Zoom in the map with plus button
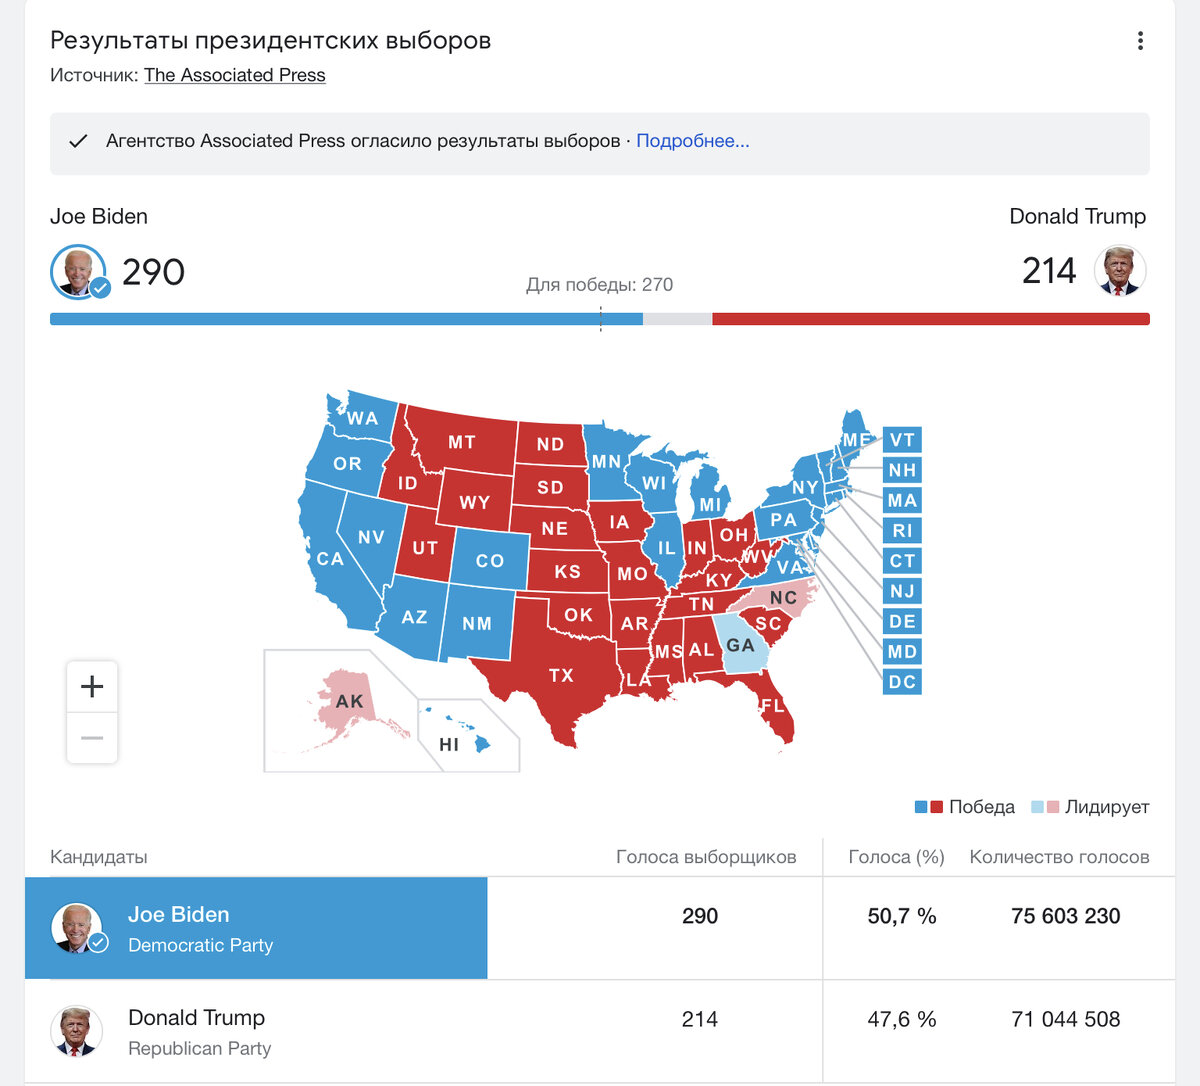This screenshot has height=1086, width=1200. pyautogui.click(x=92, y=686)
